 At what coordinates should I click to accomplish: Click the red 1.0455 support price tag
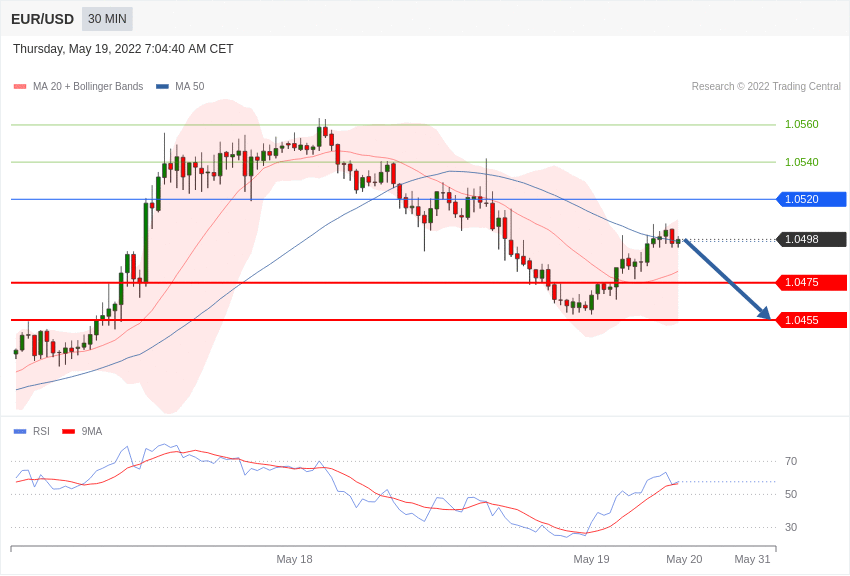[x=812, y=320]
